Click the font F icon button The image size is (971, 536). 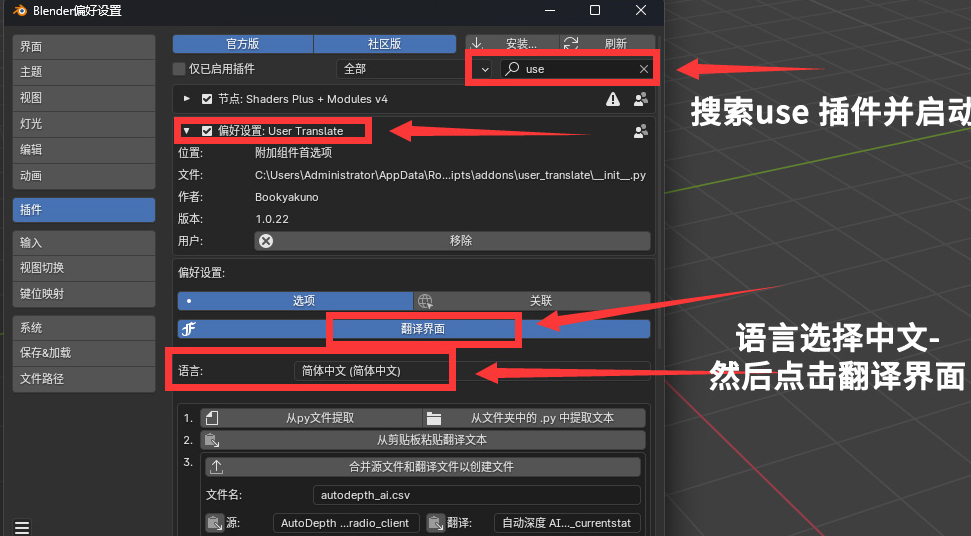pos(189,329)
